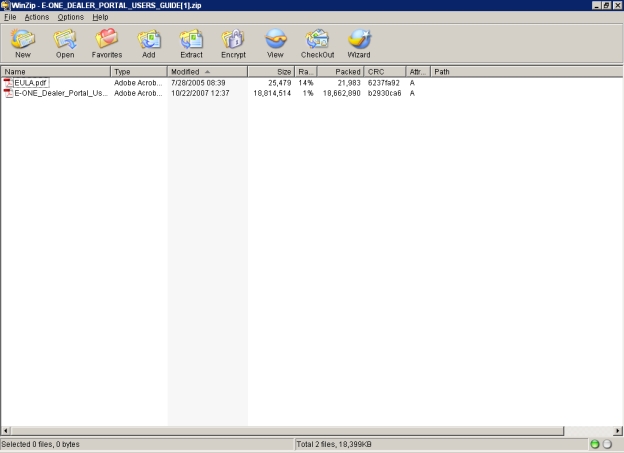Click the 7/28/2005 08:39 modified date

click(198, 83)
